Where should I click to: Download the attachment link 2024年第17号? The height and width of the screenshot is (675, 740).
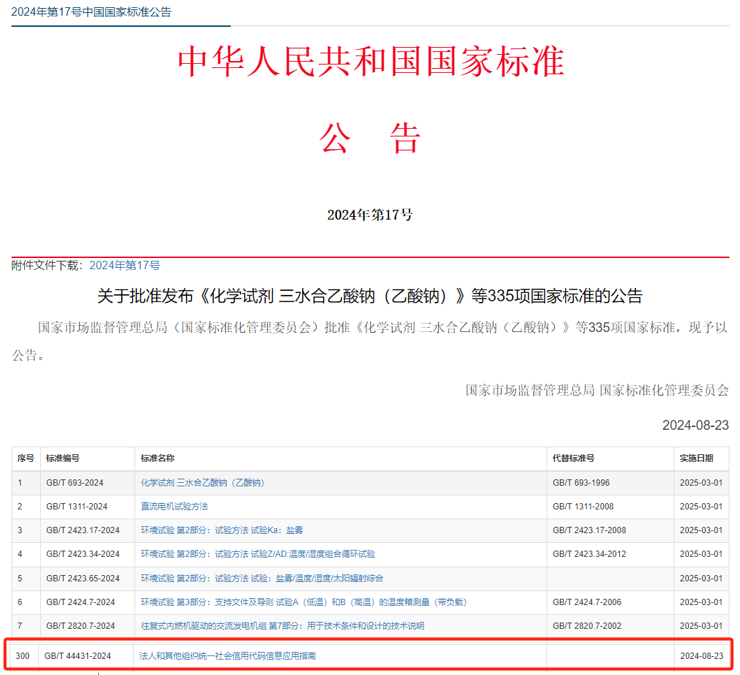click(125, 265)
